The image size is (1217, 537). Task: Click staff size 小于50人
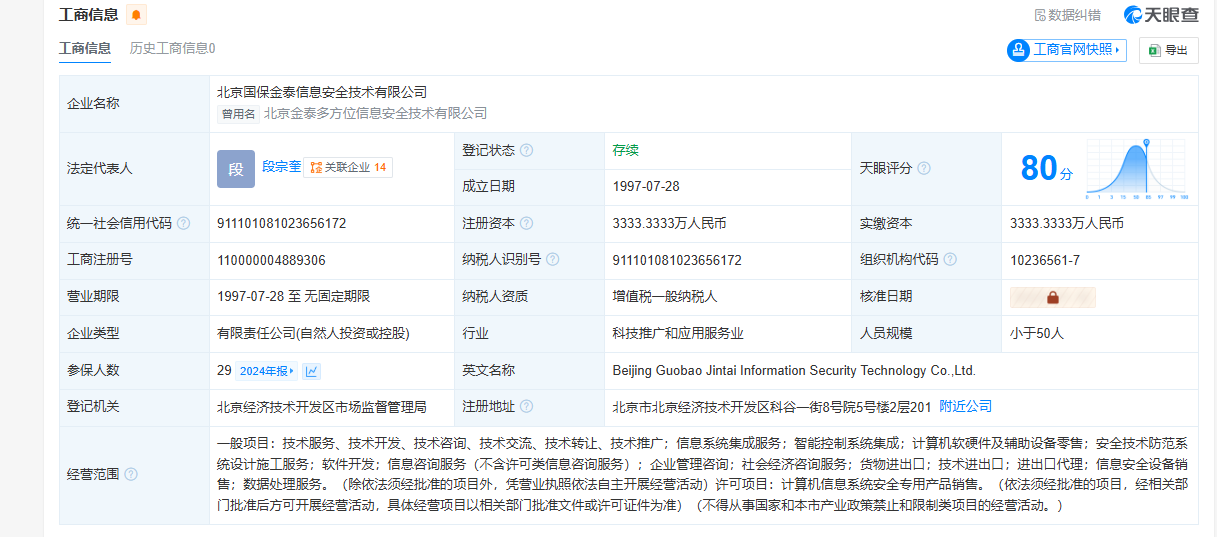click(x=1037, y=333)
